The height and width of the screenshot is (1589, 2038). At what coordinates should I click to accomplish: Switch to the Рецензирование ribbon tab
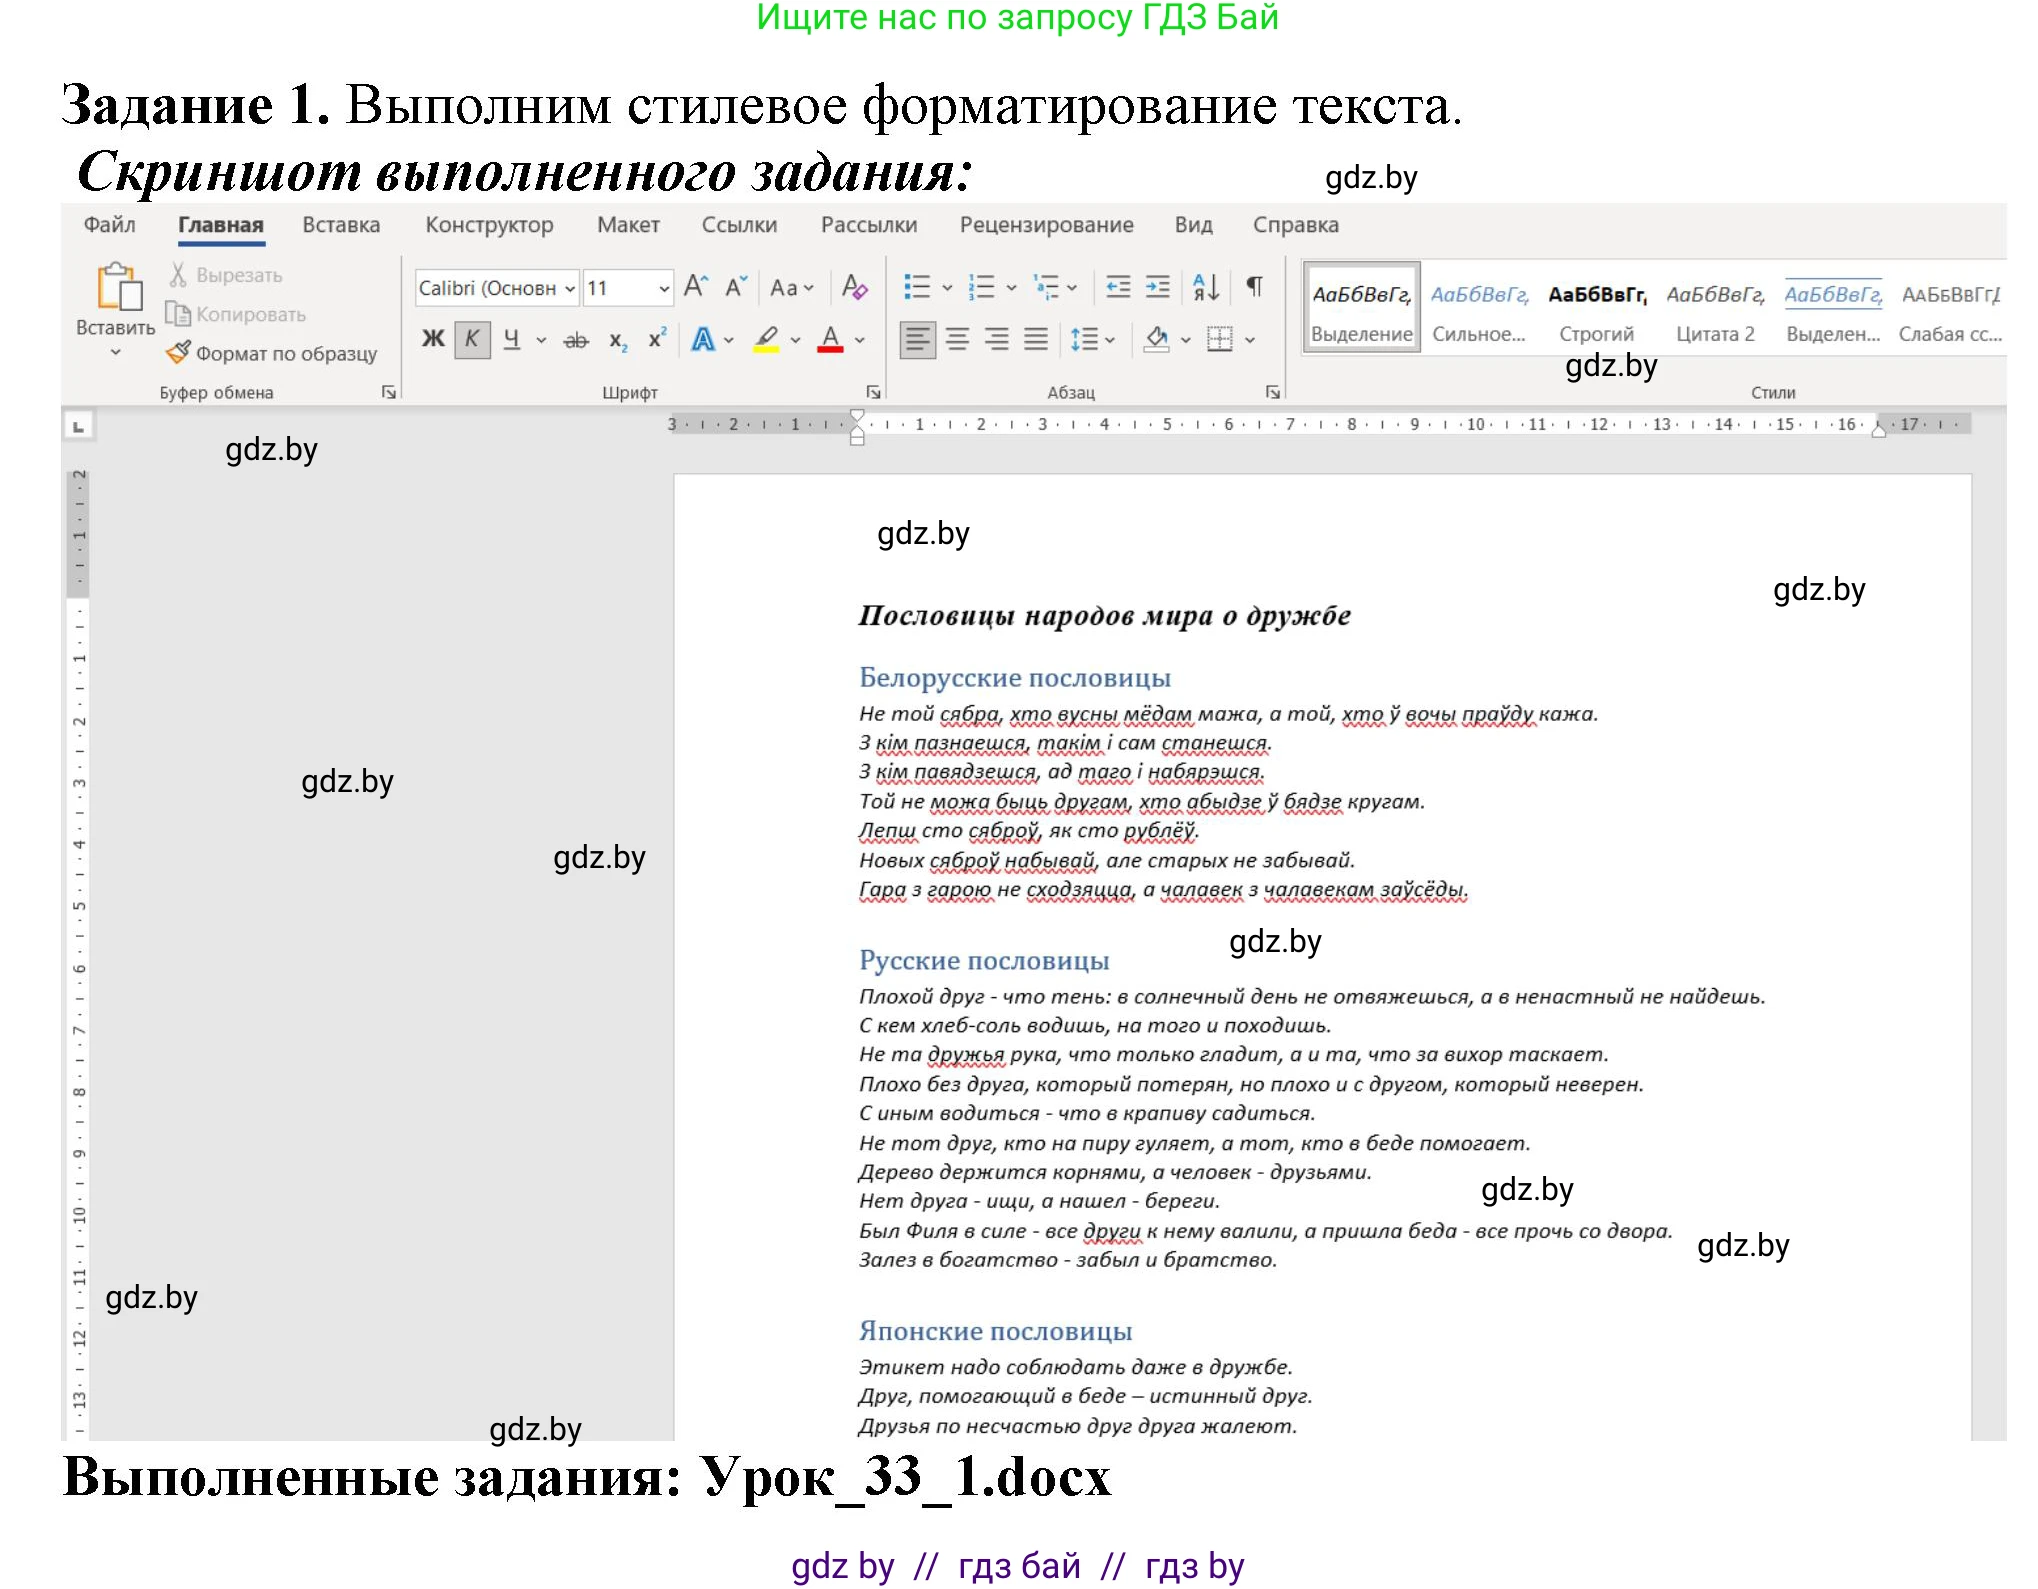coord(1046,226)
